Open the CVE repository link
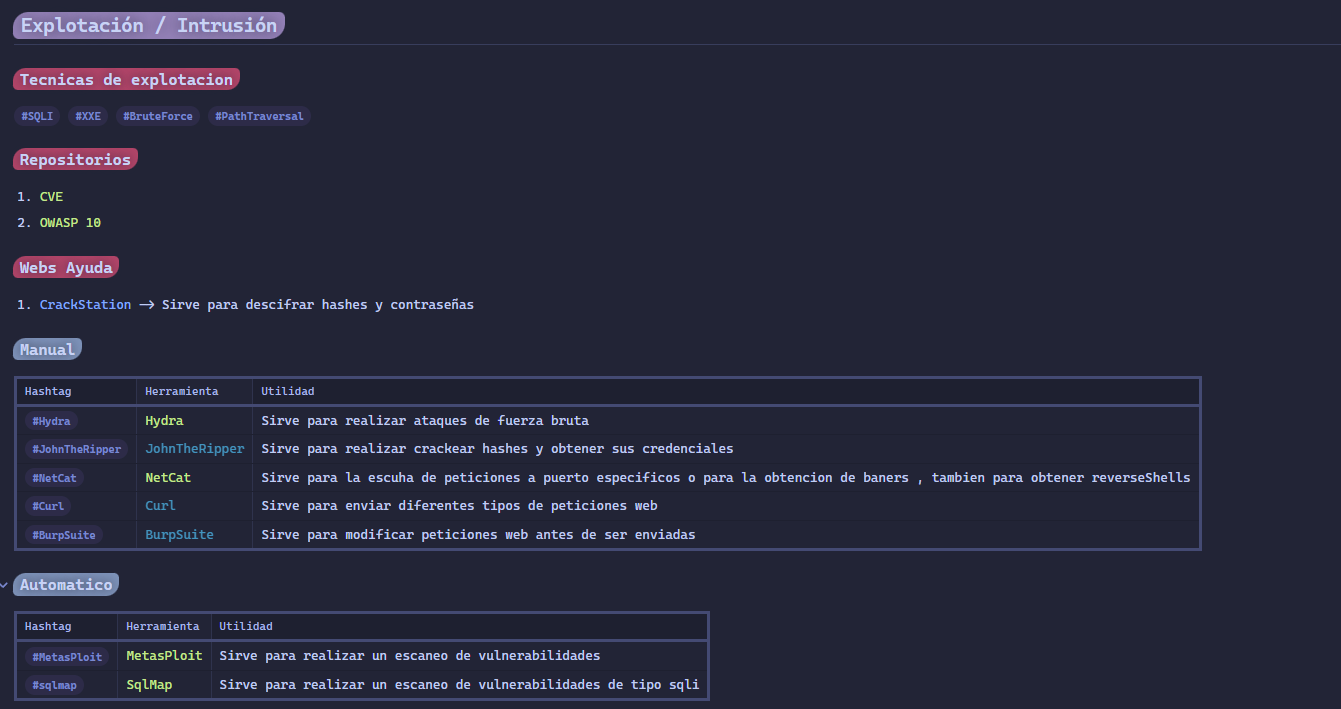Viewport: 1341px width, 709px height. click(49, 196)
